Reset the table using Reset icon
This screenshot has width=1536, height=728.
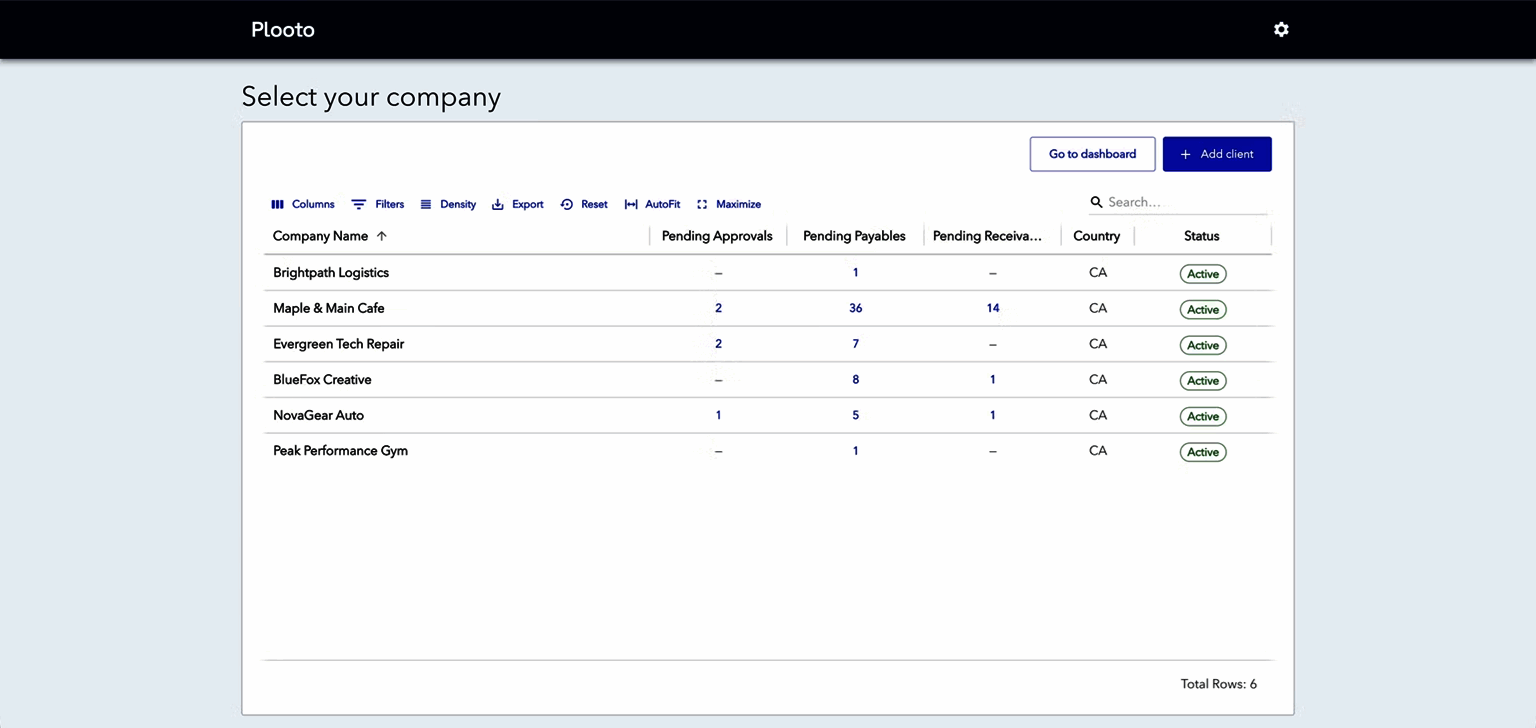pyautogui.click(x=567, y=204)
